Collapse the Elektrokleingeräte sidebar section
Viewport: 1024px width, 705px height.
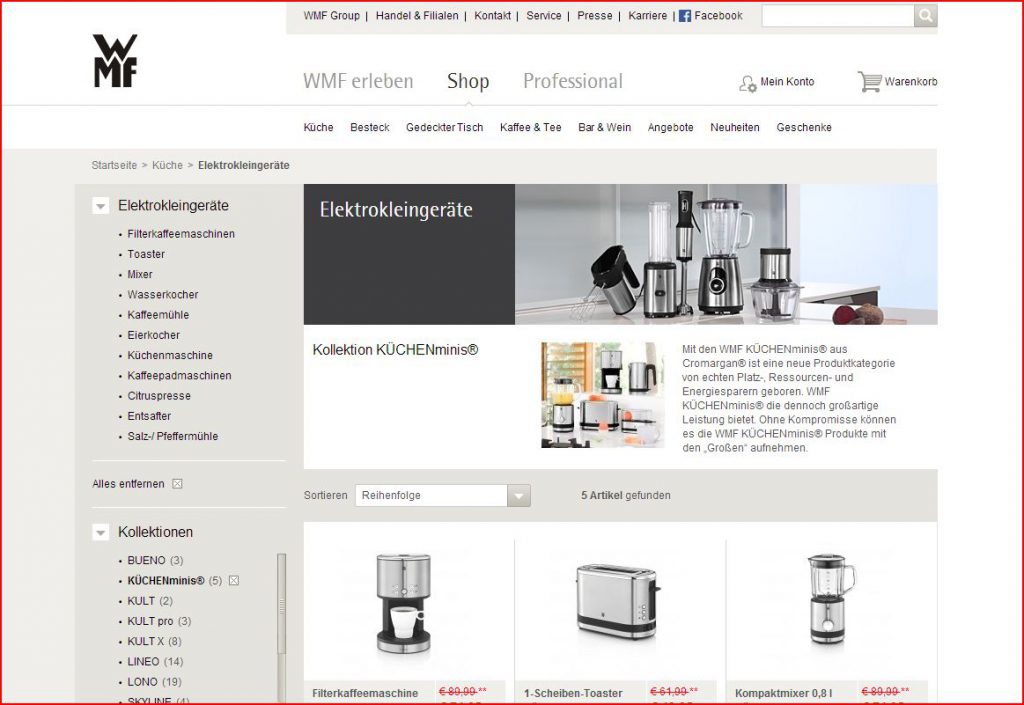point(100,206)
